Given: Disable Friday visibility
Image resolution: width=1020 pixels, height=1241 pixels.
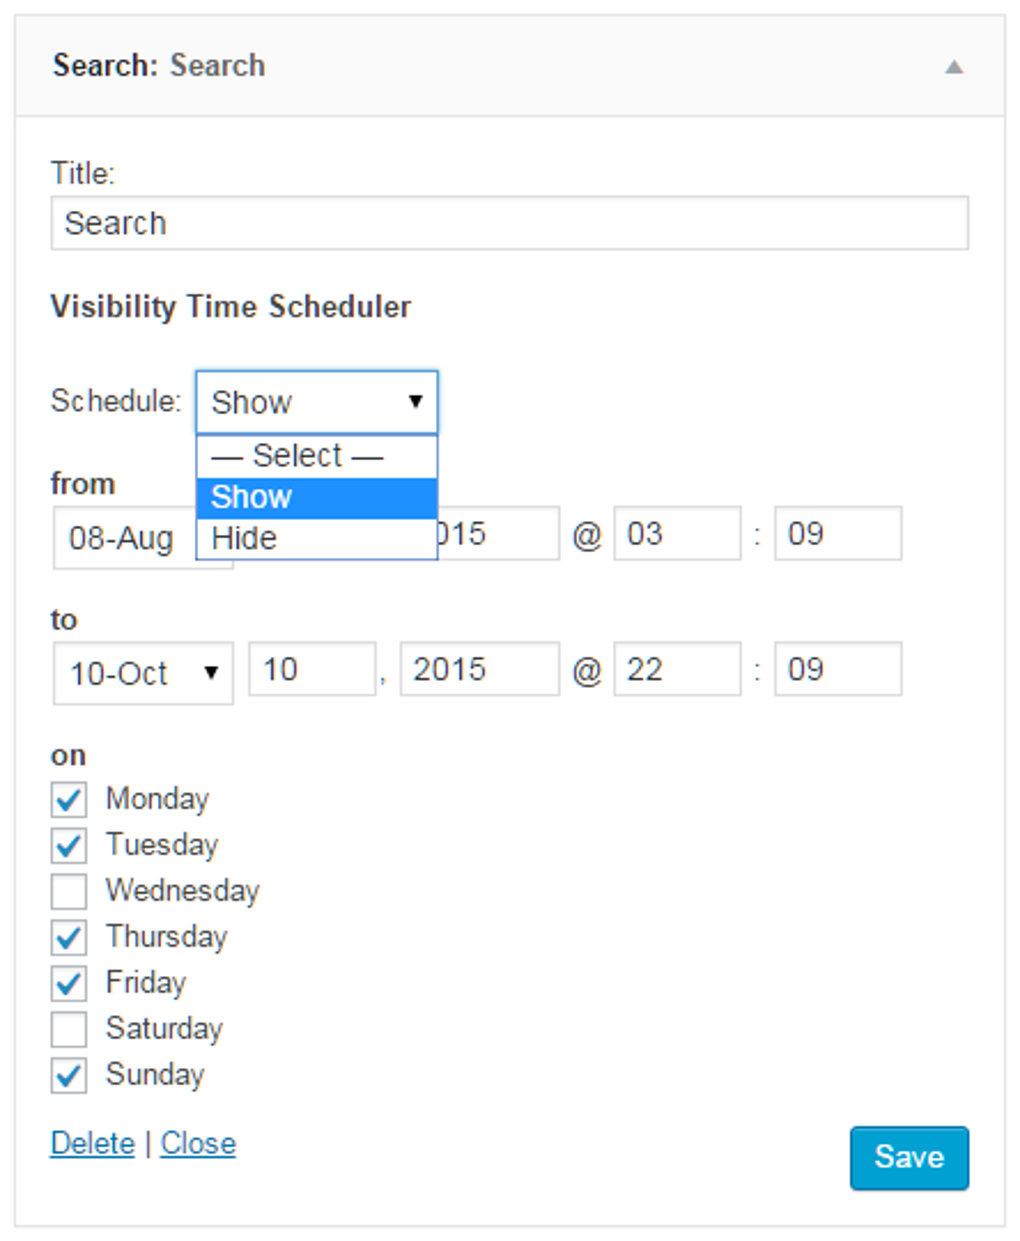Looking at the screenshot, I should (x=68, y=982).
